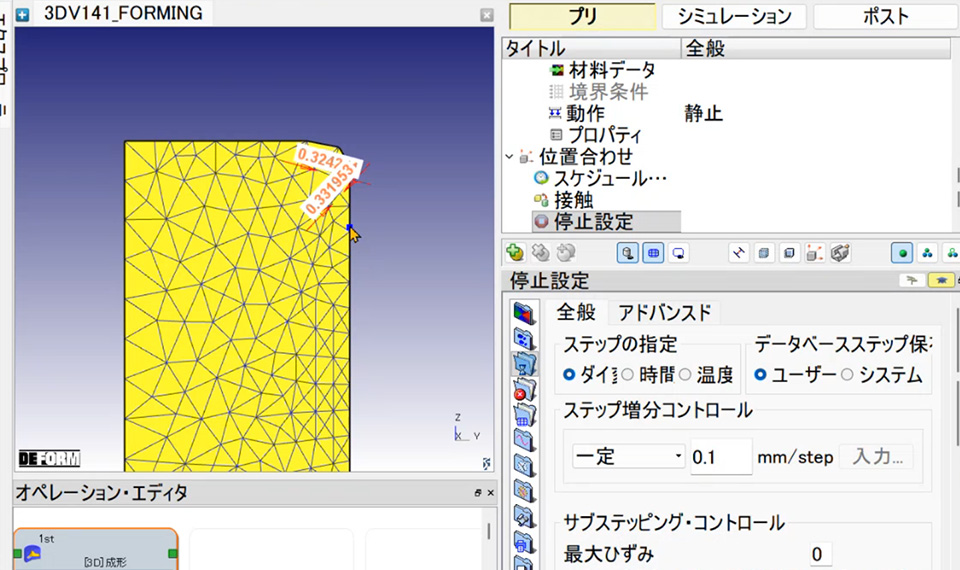
Task: Click the 入力... button
Action: pyautogui.click(x=877, y=457)
